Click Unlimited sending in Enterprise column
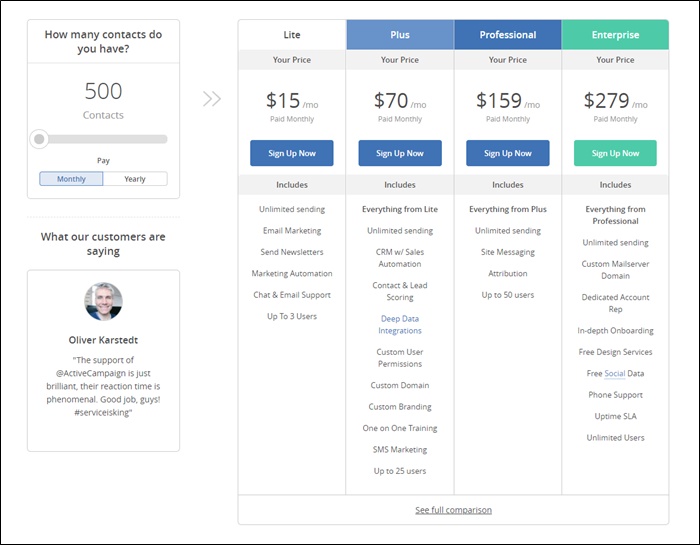This screenshot has height=545, width=700. (615, 243)
